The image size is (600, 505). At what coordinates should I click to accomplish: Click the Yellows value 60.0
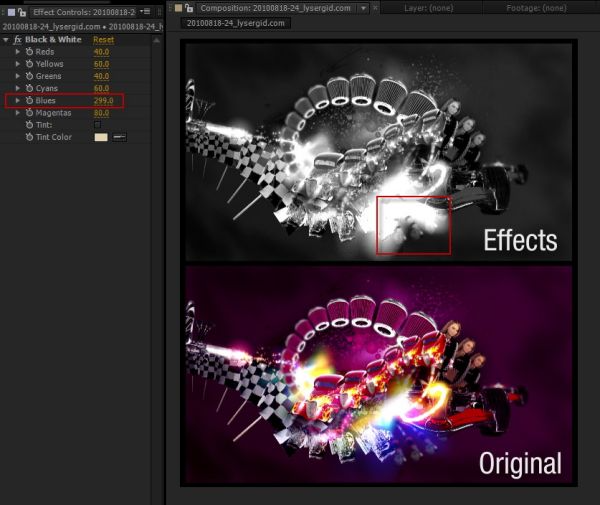[x=101, y=64]
